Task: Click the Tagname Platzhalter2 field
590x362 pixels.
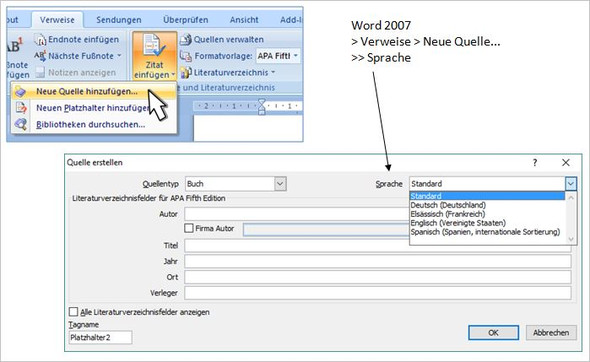Action: (100, 337)
